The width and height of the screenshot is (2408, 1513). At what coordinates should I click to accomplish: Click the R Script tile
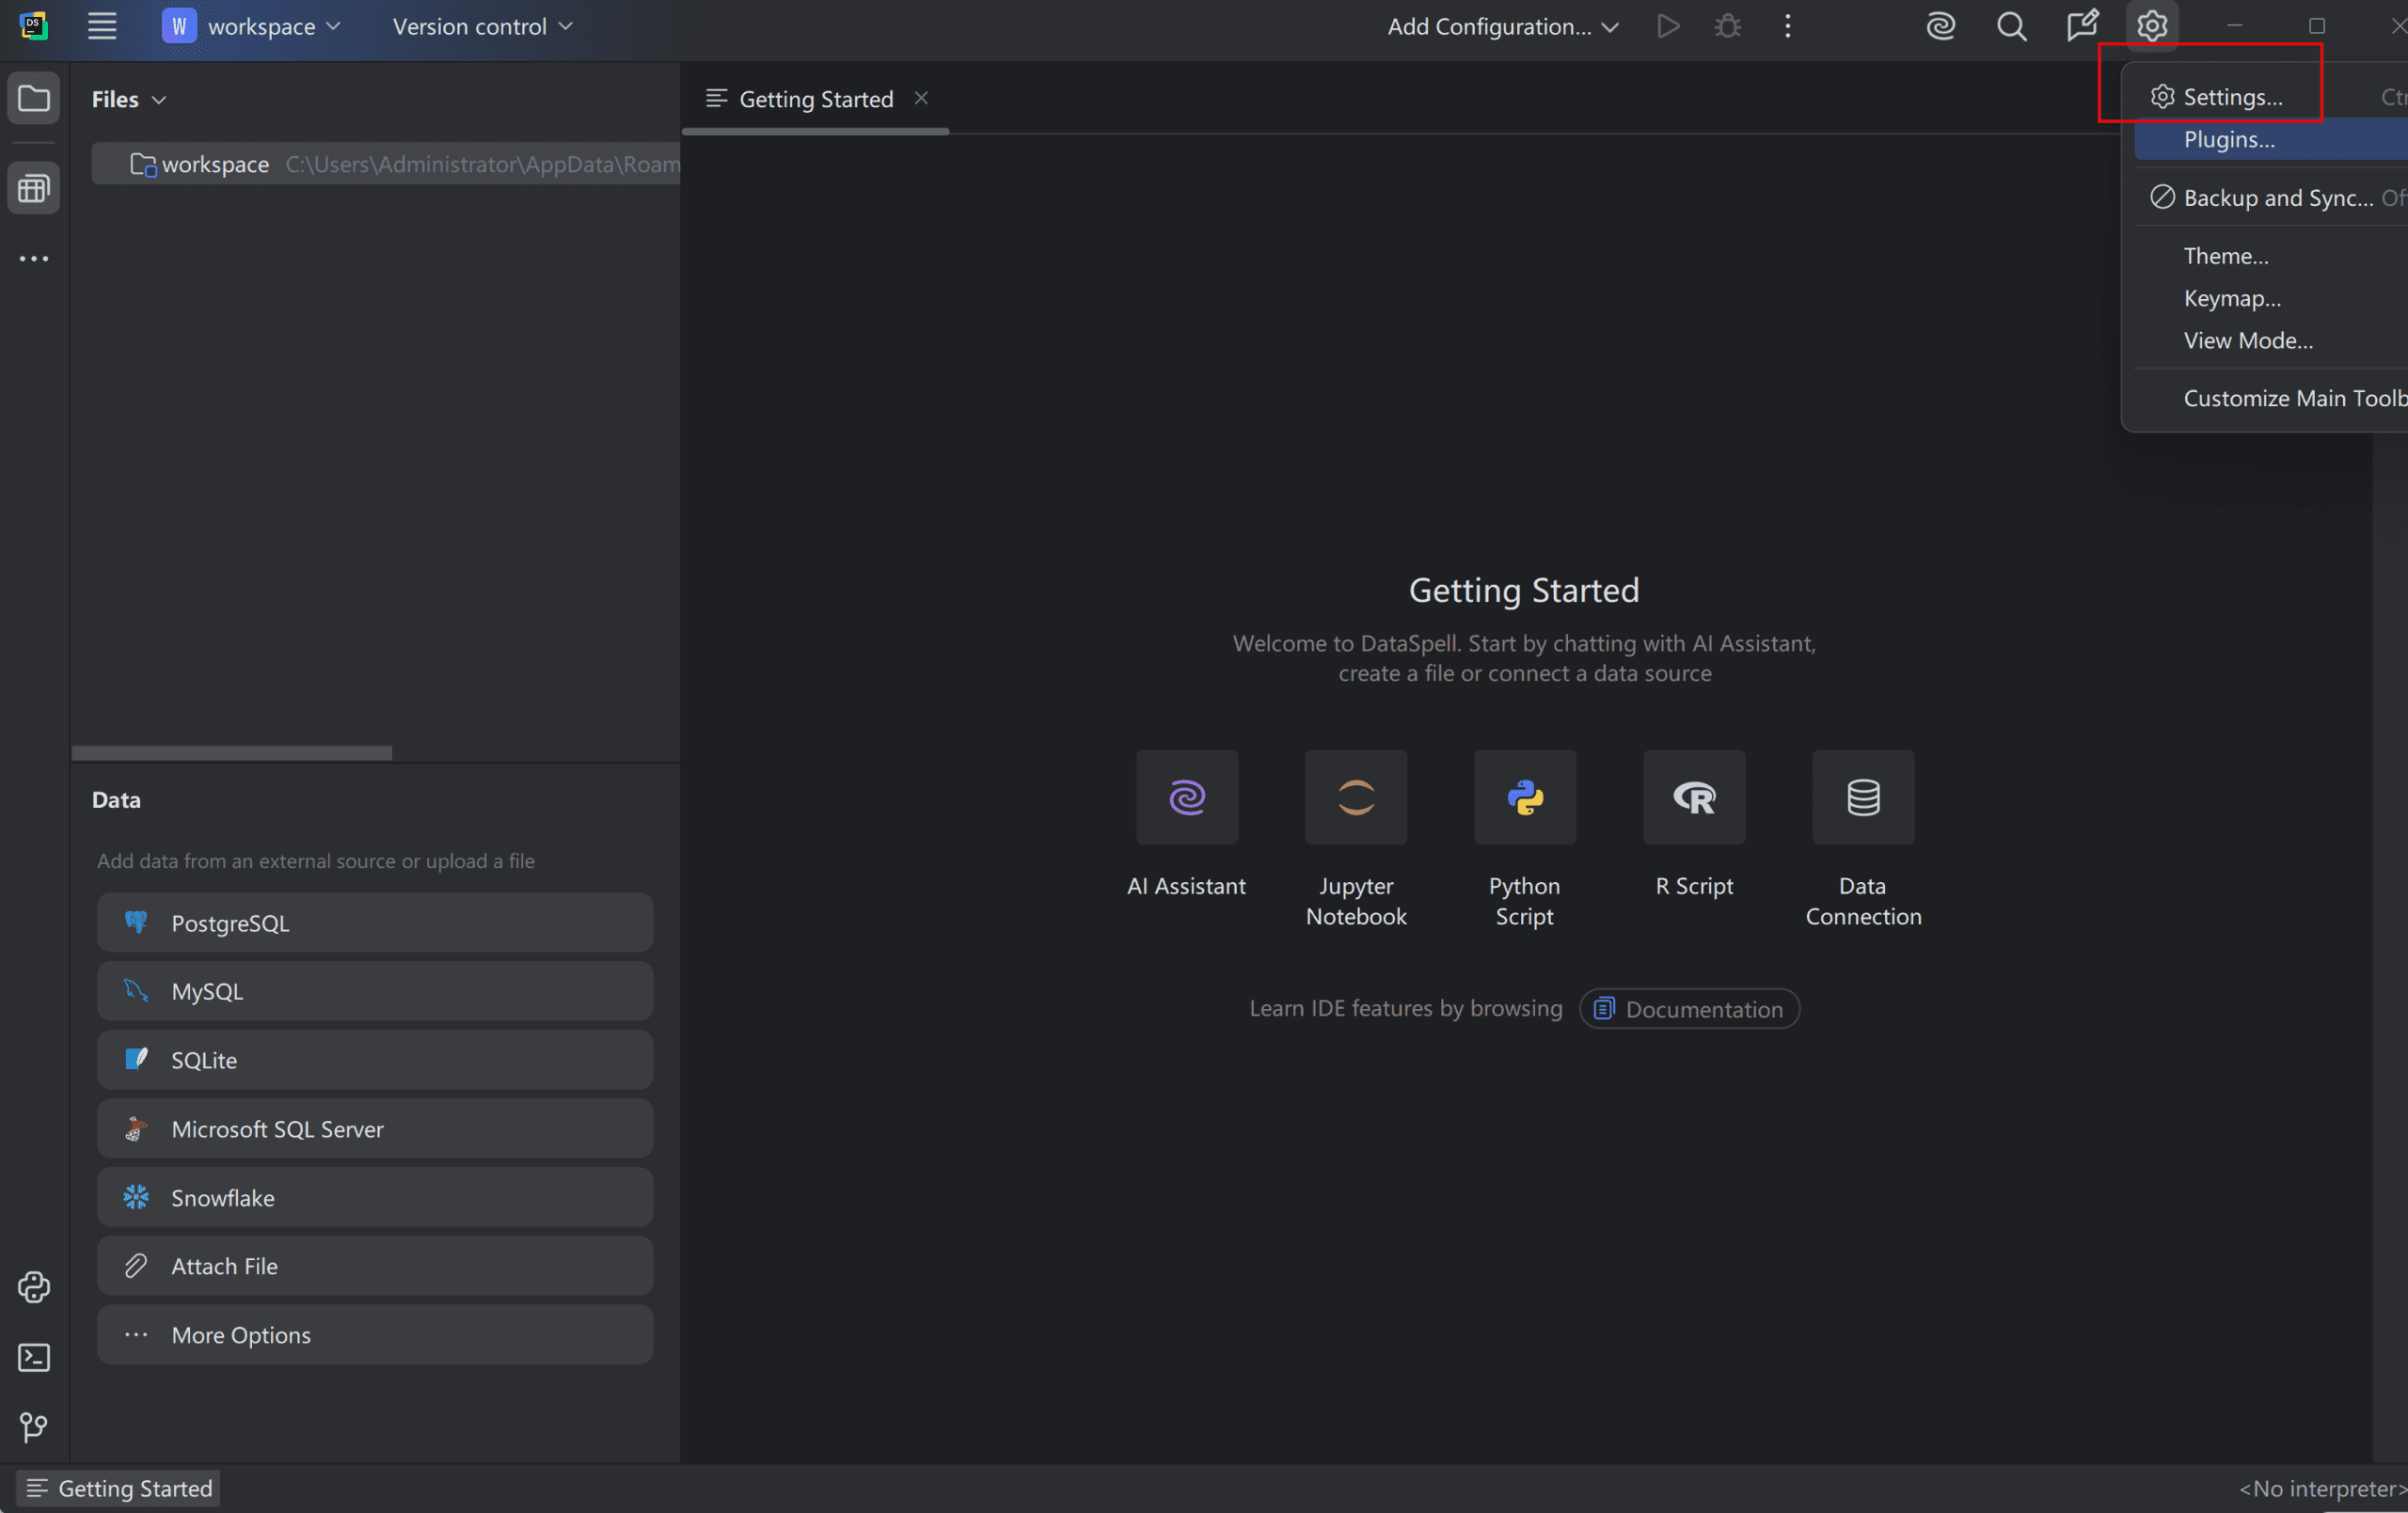(1693, 797)
